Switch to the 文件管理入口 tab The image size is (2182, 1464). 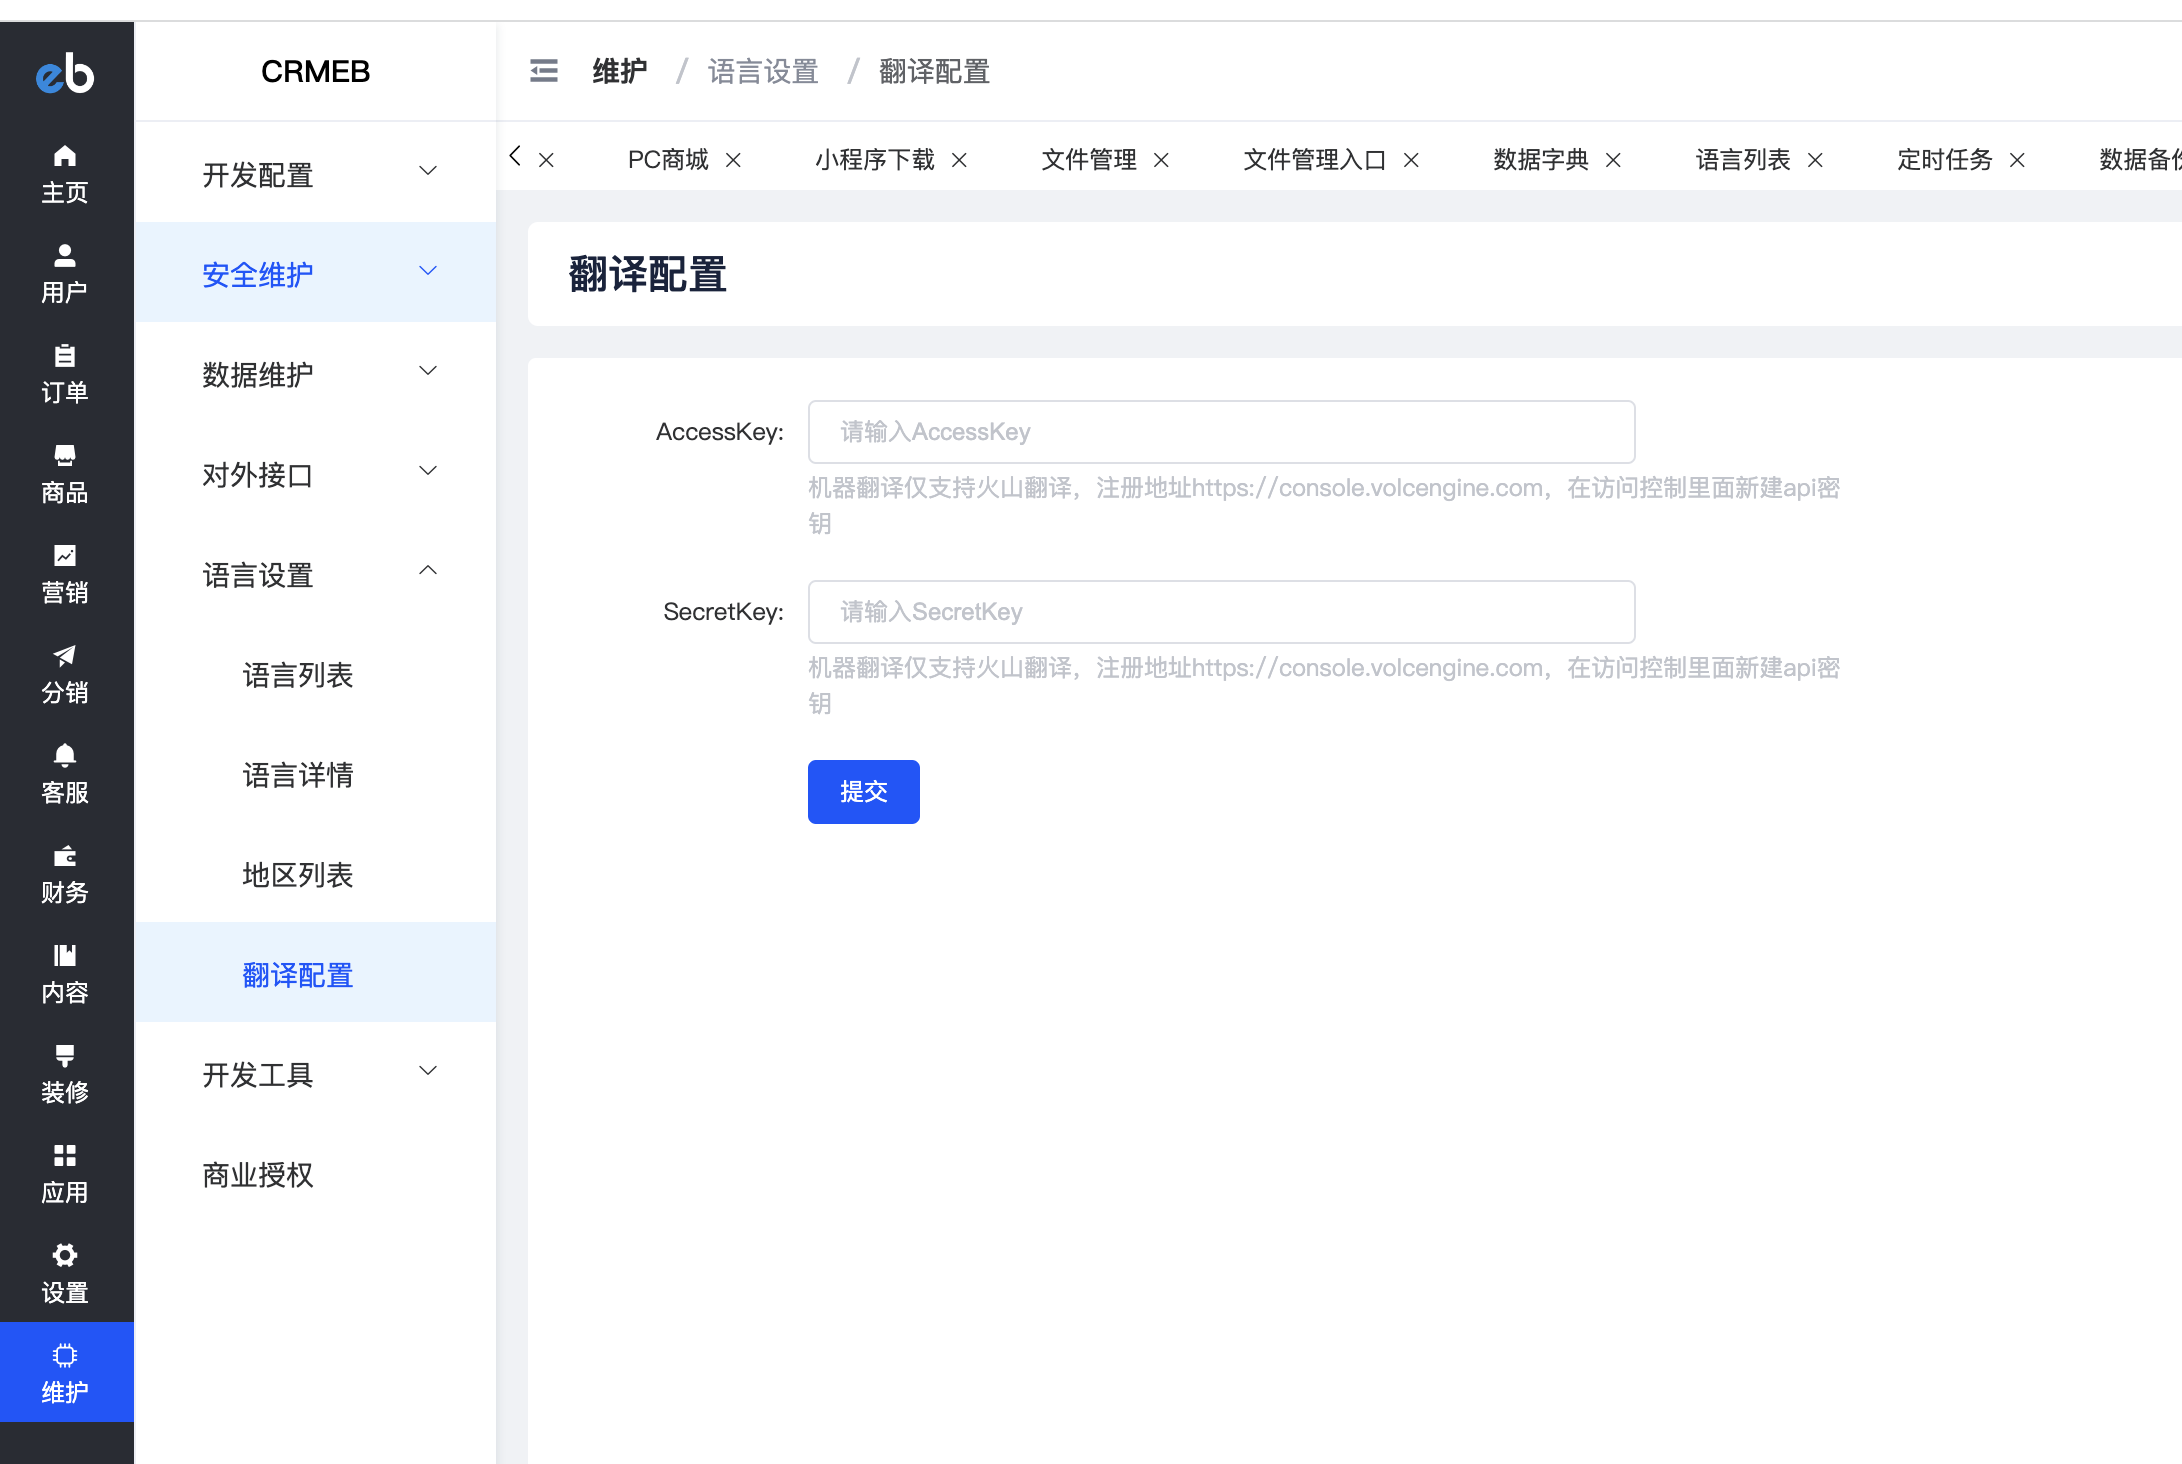1315,160
